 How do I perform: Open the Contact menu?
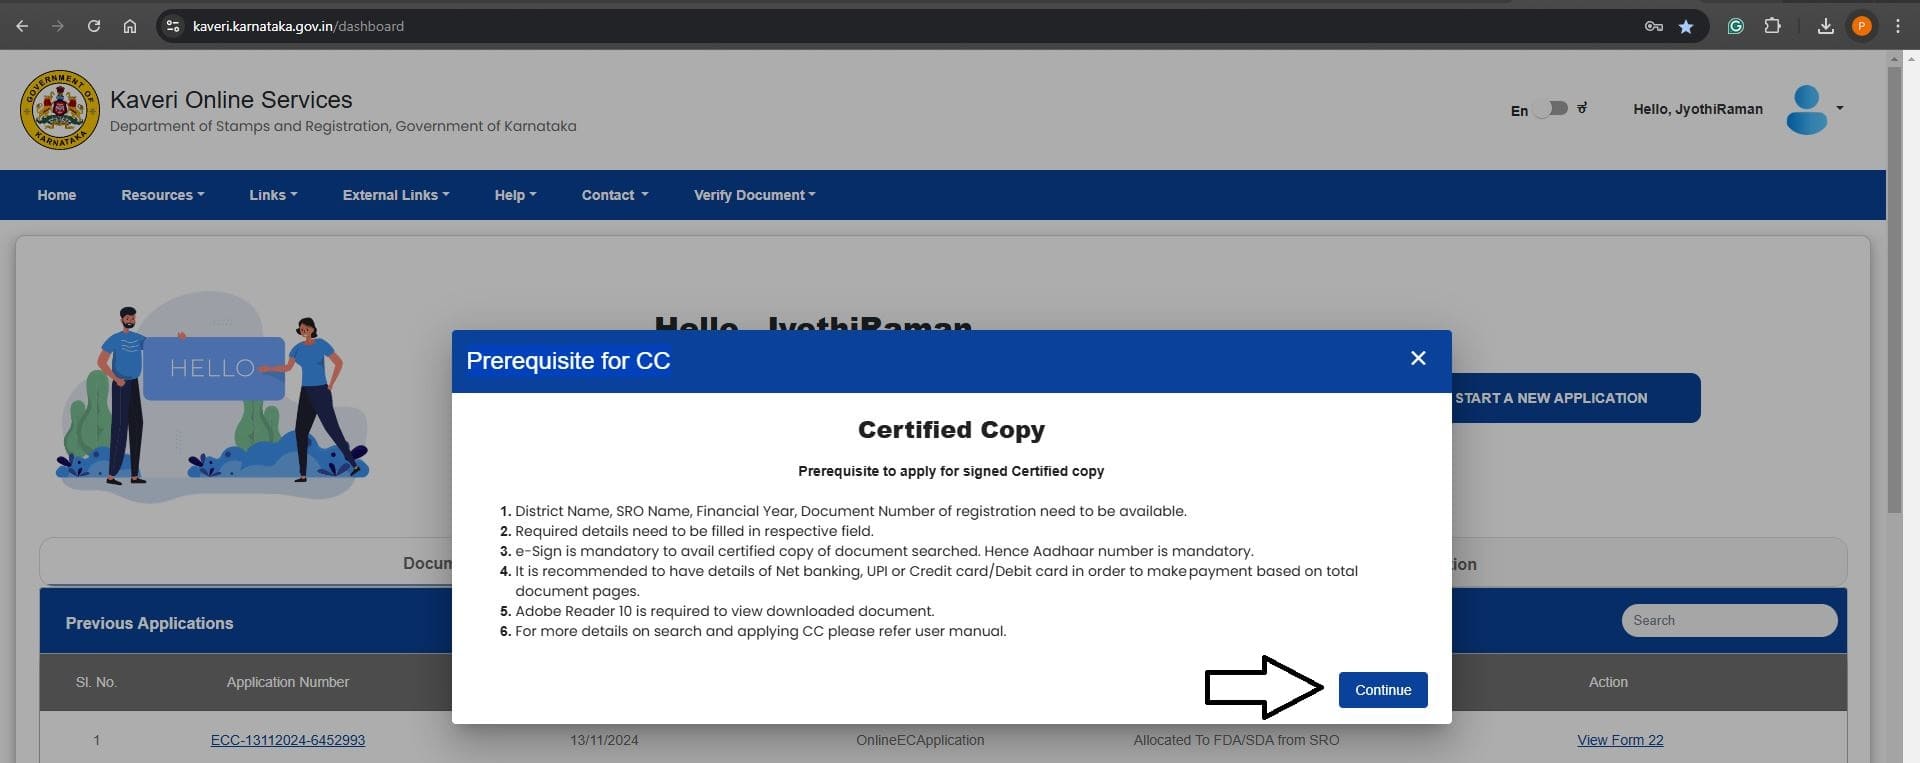614,195
